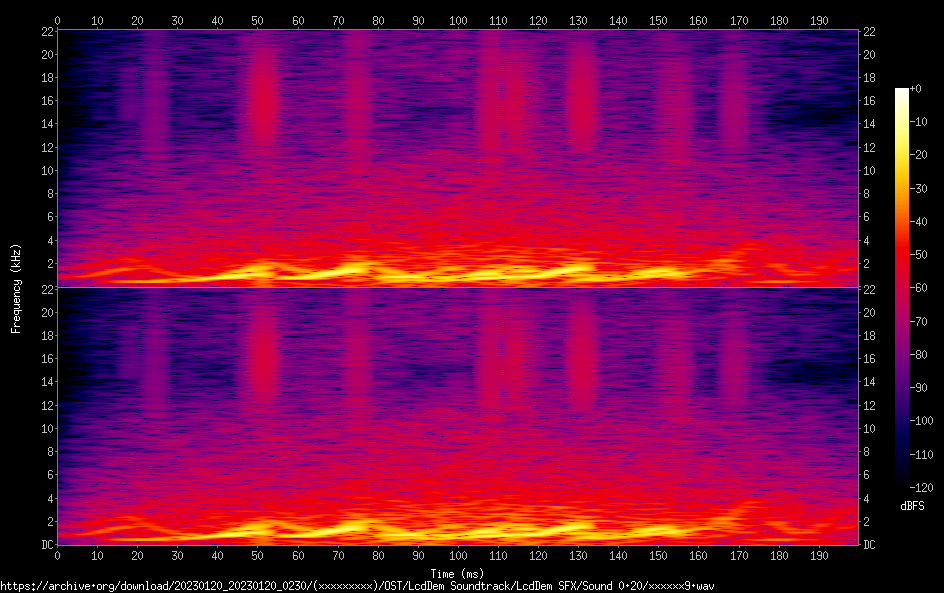Click the "Frequency (kHz)" vertical axis label
This screenshot has height=593, width=944.
pyautogui.click(x=16, y=287)
